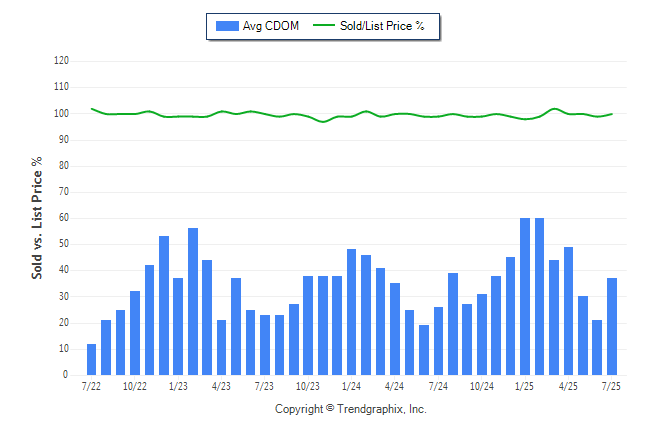Image resolution: width=646 pixels, height=434 pixels.
Task: Click the '10/23' x-axis label
Action: click(308, 387)
